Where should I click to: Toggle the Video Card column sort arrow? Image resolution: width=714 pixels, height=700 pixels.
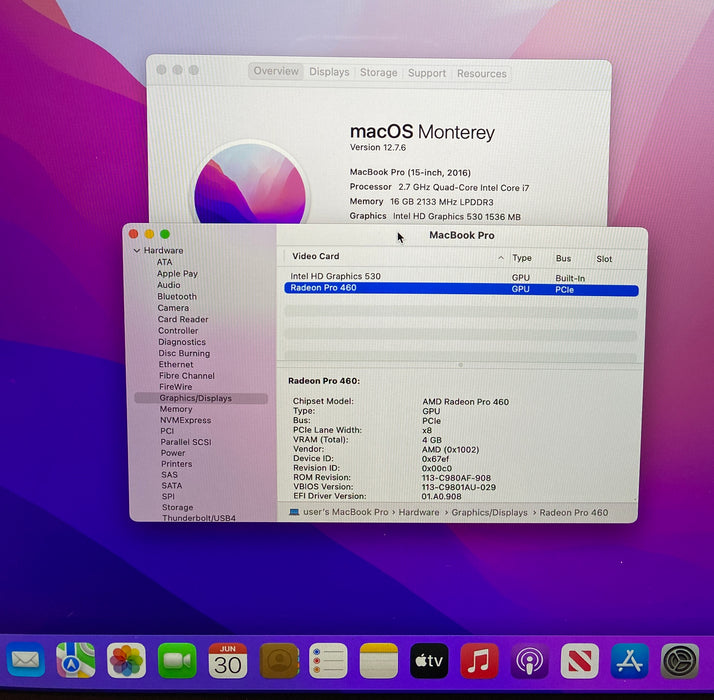click(x=501, y=258)
